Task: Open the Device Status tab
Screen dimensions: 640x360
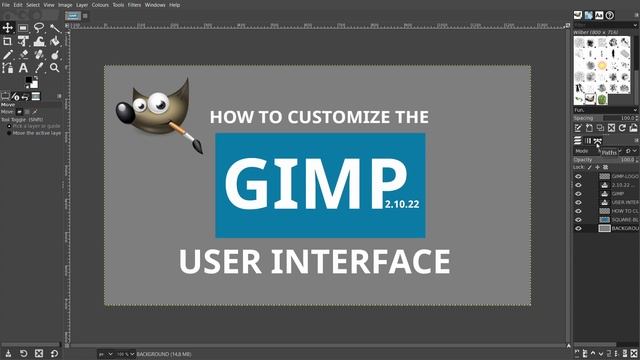Action: click(16, 96)
